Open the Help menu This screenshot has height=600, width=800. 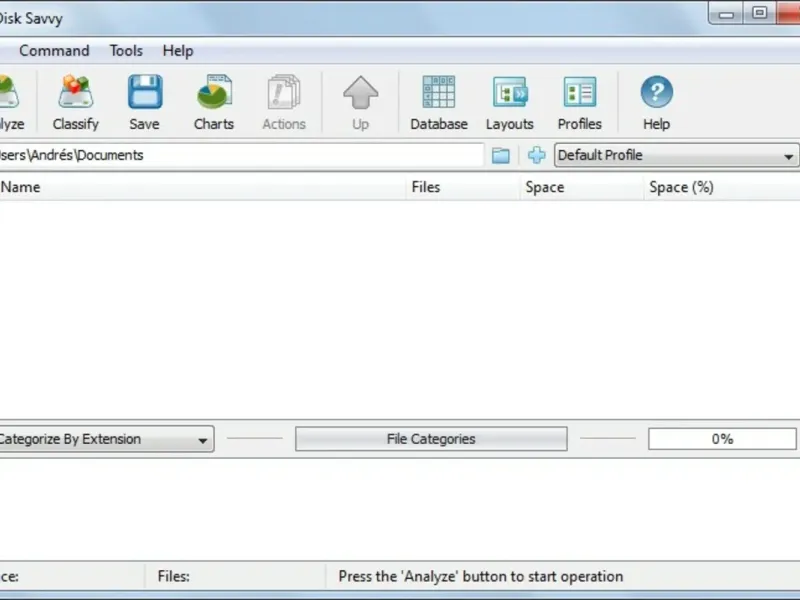[178, 51]
